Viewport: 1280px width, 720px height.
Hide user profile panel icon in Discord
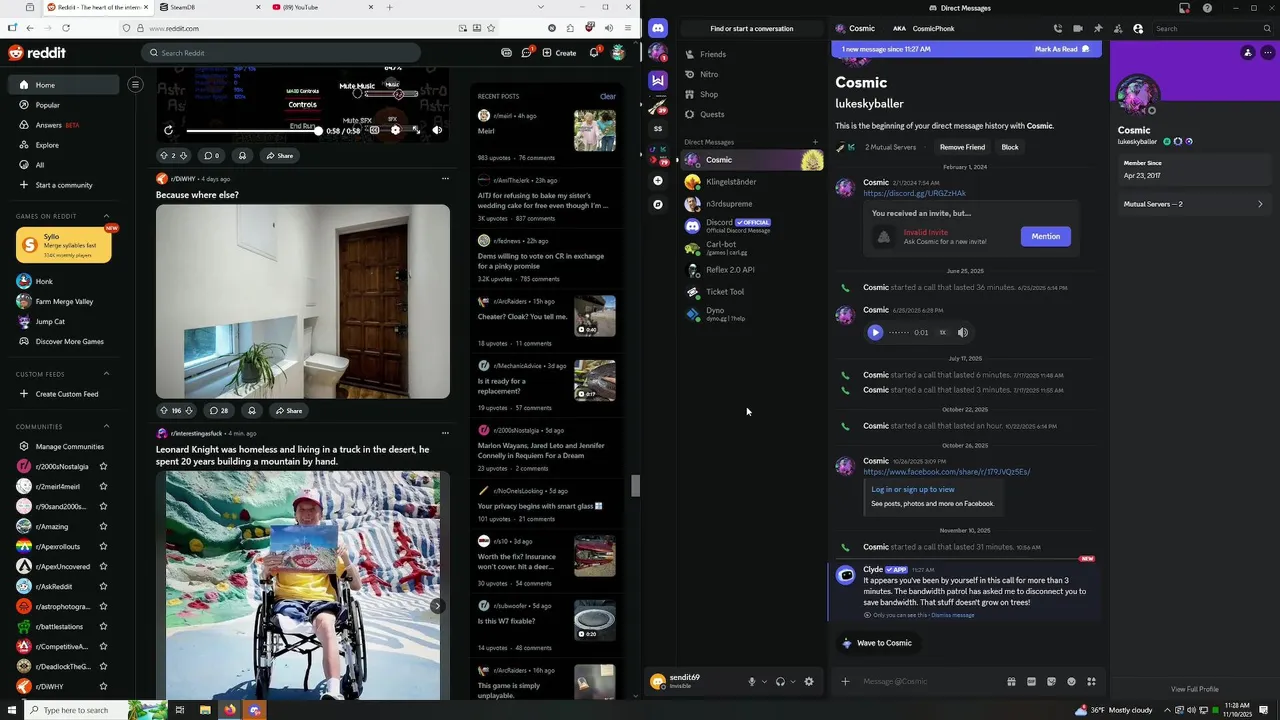(x=1138, y=29)
